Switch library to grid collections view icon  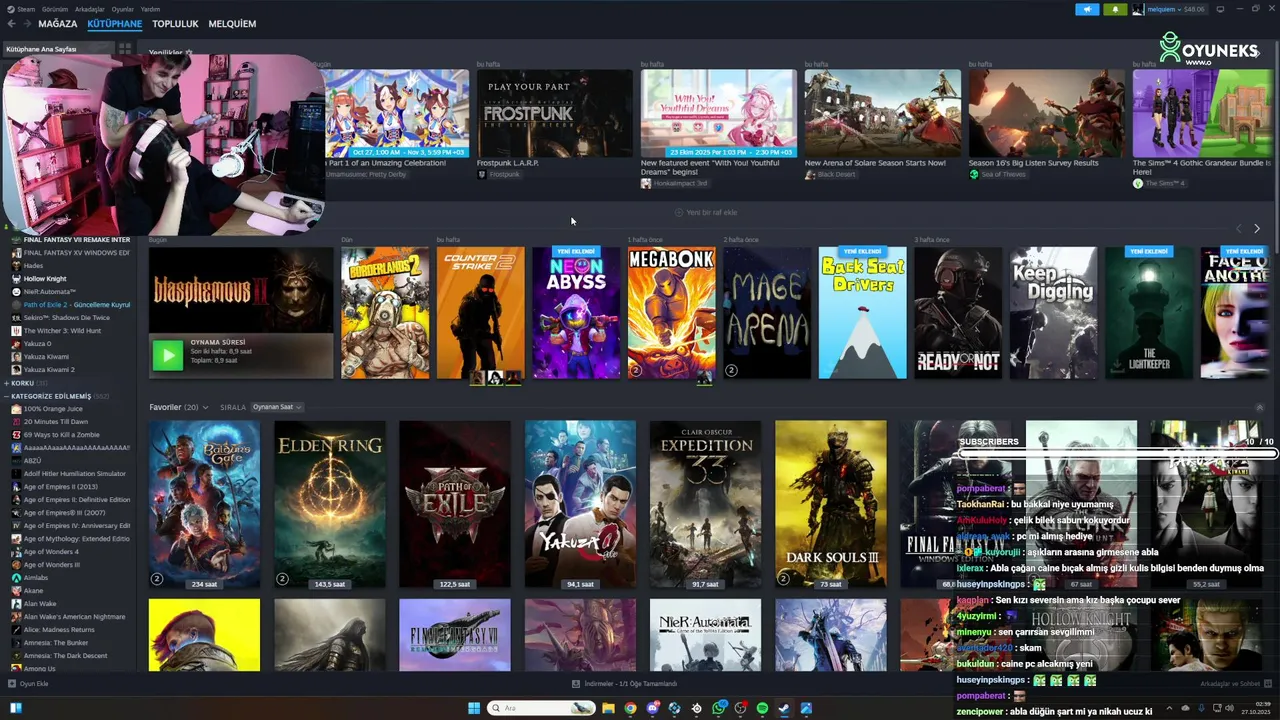[x=125, y=48]
